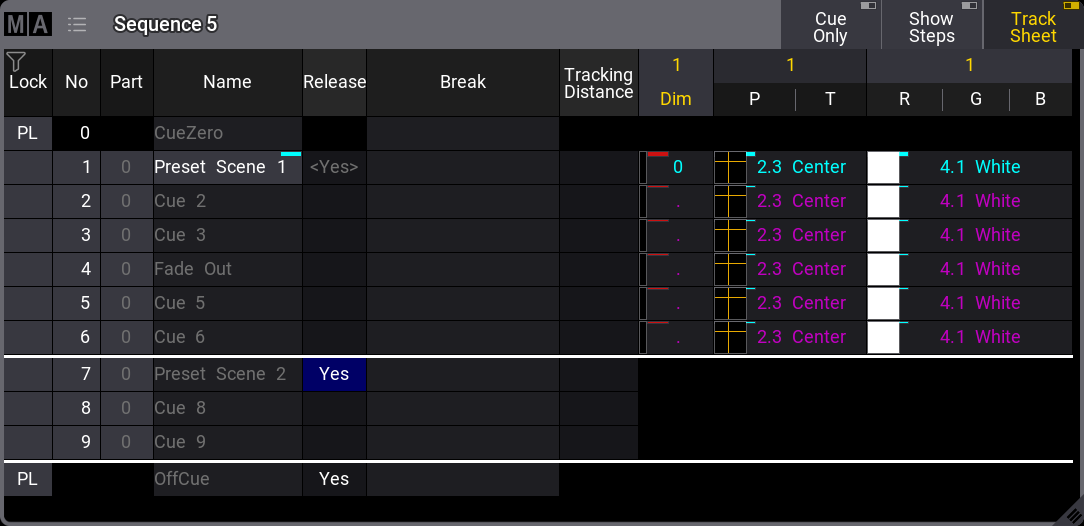Enable Show Steps

pos(931,26)
